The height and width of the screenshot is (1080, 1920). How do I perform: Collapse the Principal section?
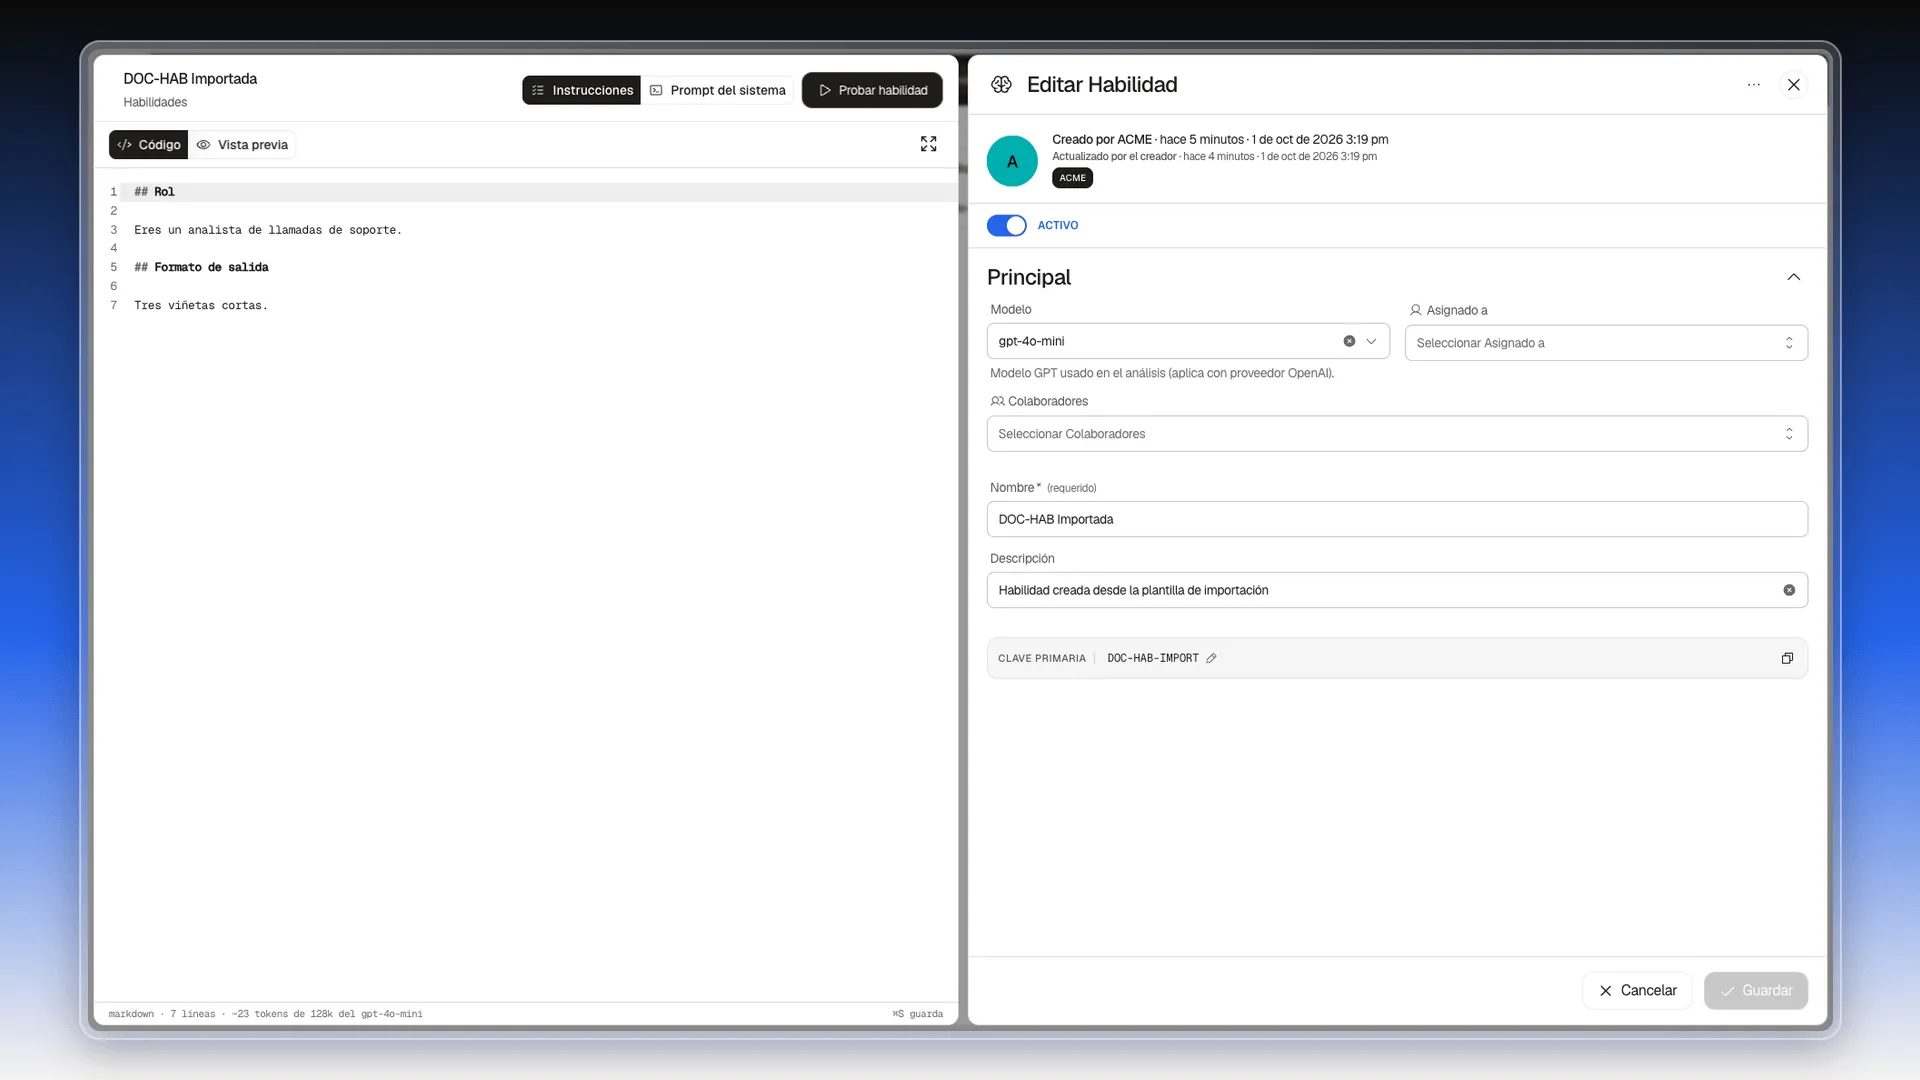(1793, 277)
